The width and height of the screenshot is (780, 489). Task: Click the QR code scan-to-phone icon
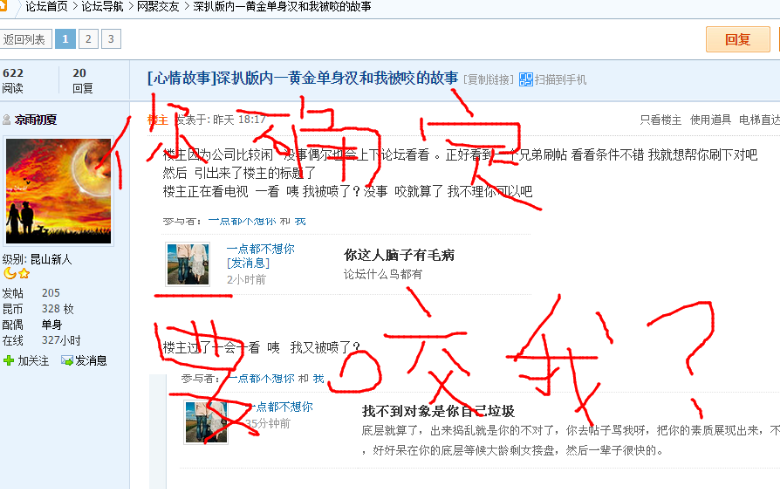pyautogui.click(x=526, y=79)
